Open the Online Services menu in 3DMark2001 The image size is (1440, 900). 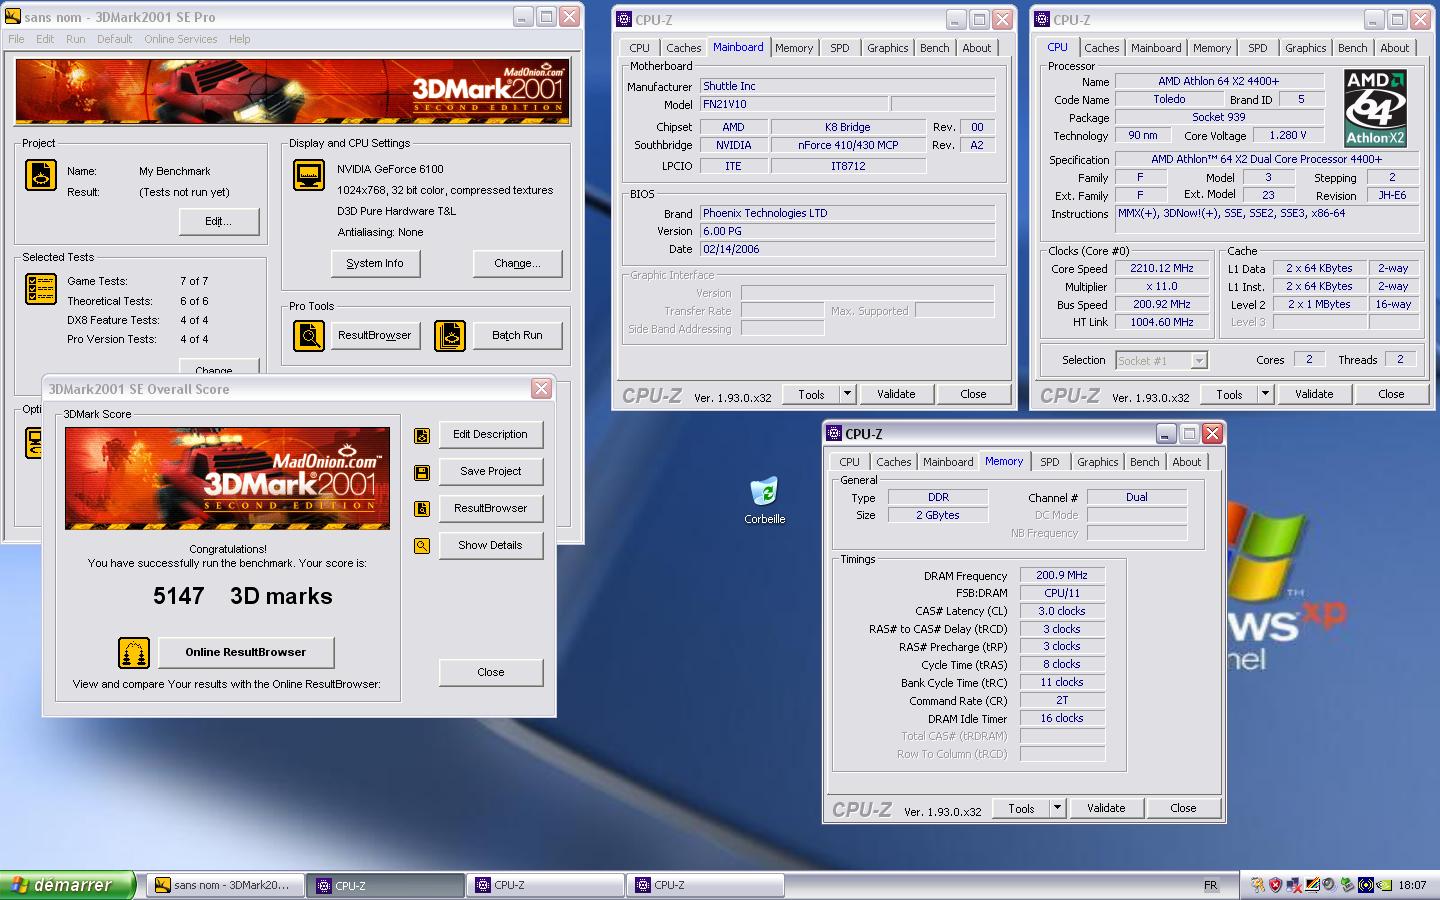(x=181, y=39)
